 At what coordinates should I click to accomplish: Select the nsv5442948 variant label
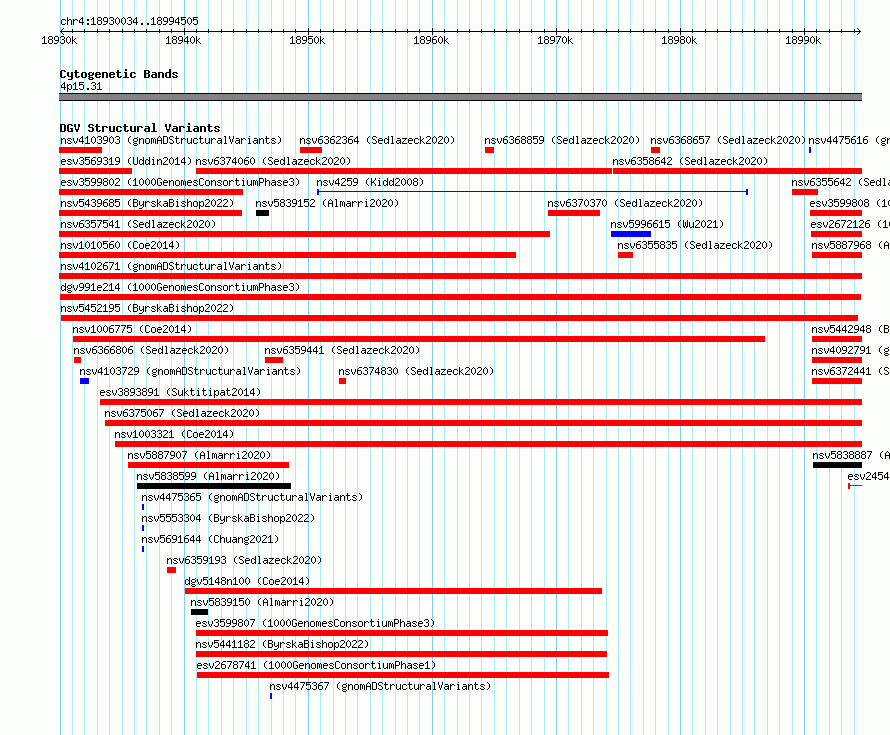point(850,329)
